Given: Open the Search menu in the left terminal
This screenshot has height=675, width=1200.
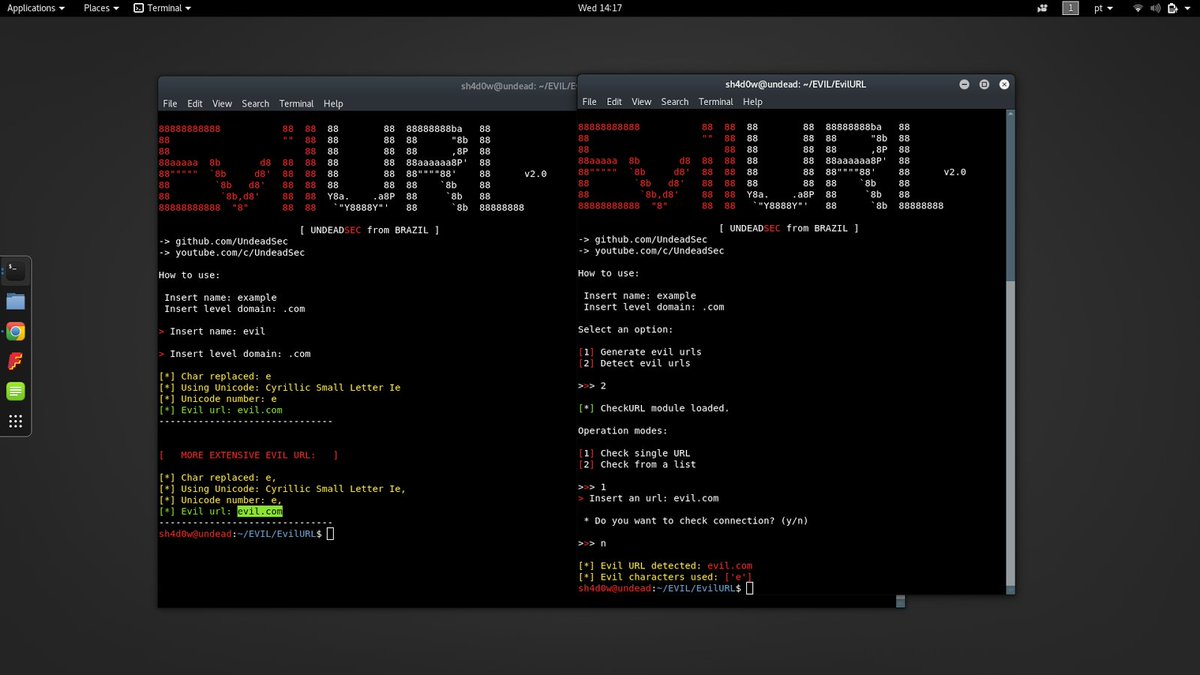Looking at the screenshot, I should [x=255, y=103].
